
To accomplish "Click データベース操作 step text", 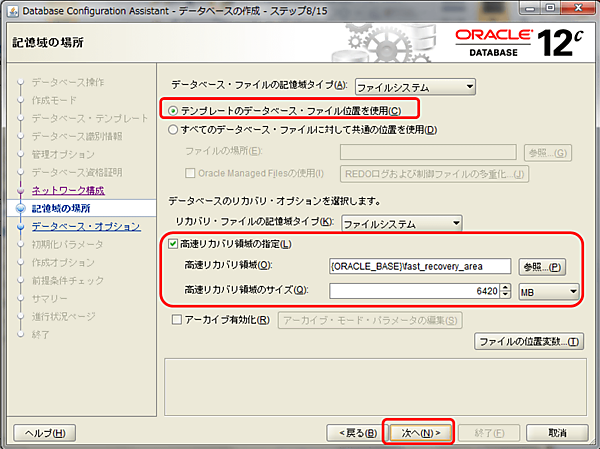I will [x=68, y=82].
